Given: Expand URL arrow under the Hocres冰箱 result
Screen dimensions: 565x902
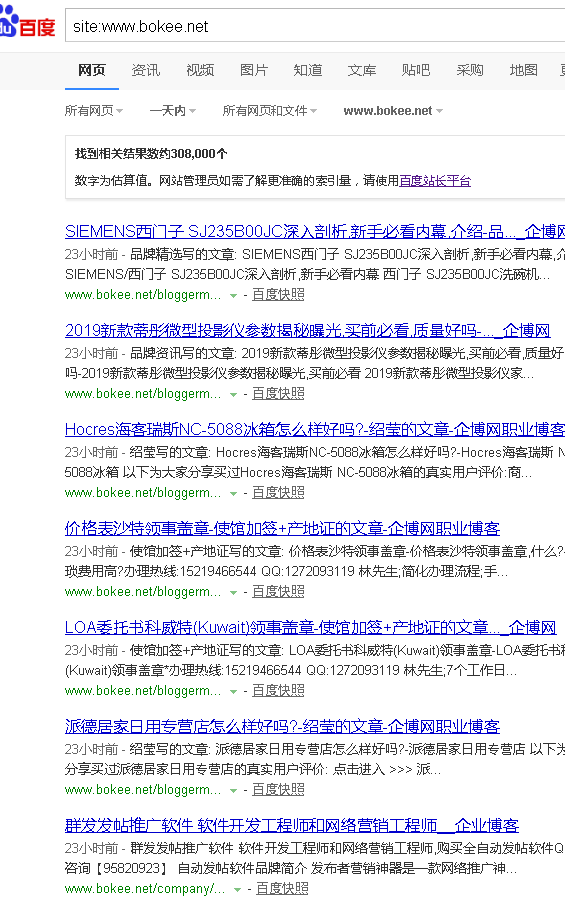Looking at the screenshot, I should click(233, 494).
